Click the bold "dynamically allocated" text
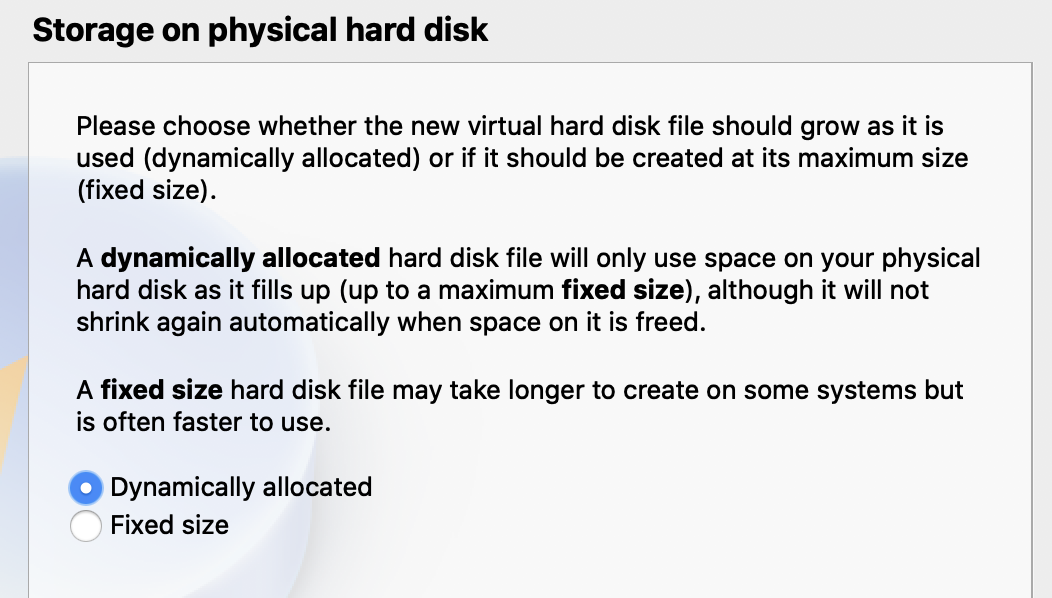Image resolution: width=1052 pixels, height=598 pixels. pos(240,258)
